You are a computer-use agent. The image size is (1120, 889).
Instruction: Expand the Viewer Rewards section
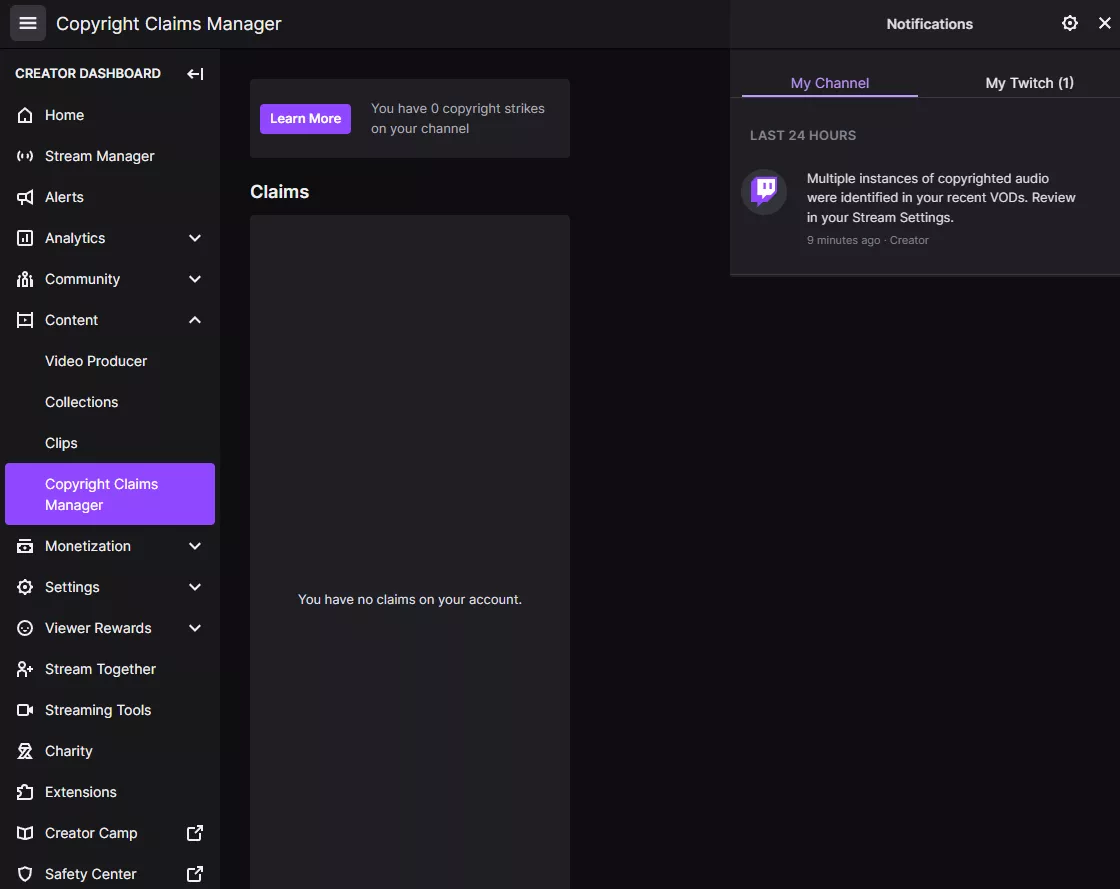pos(195,628)
